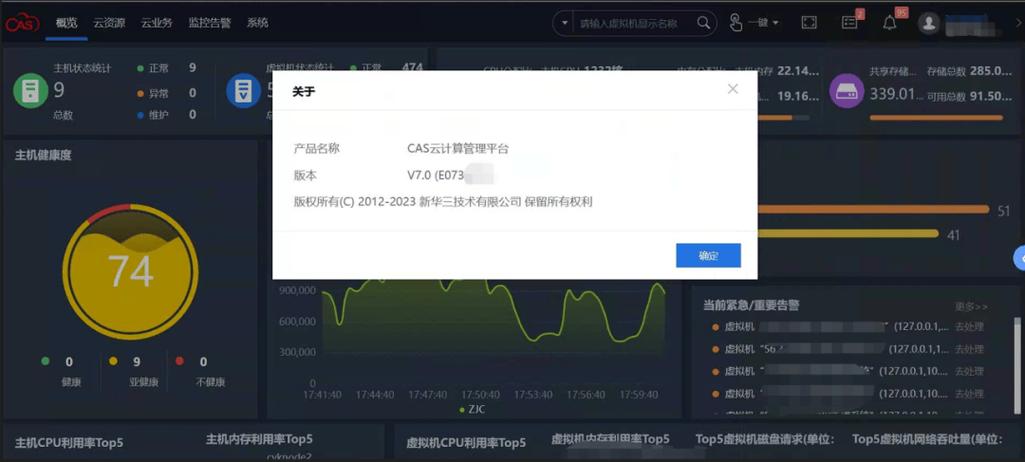This screenshot has width=1025, height=462.
Task: Click the user avatar icon
Action: [x=928, y=24]
